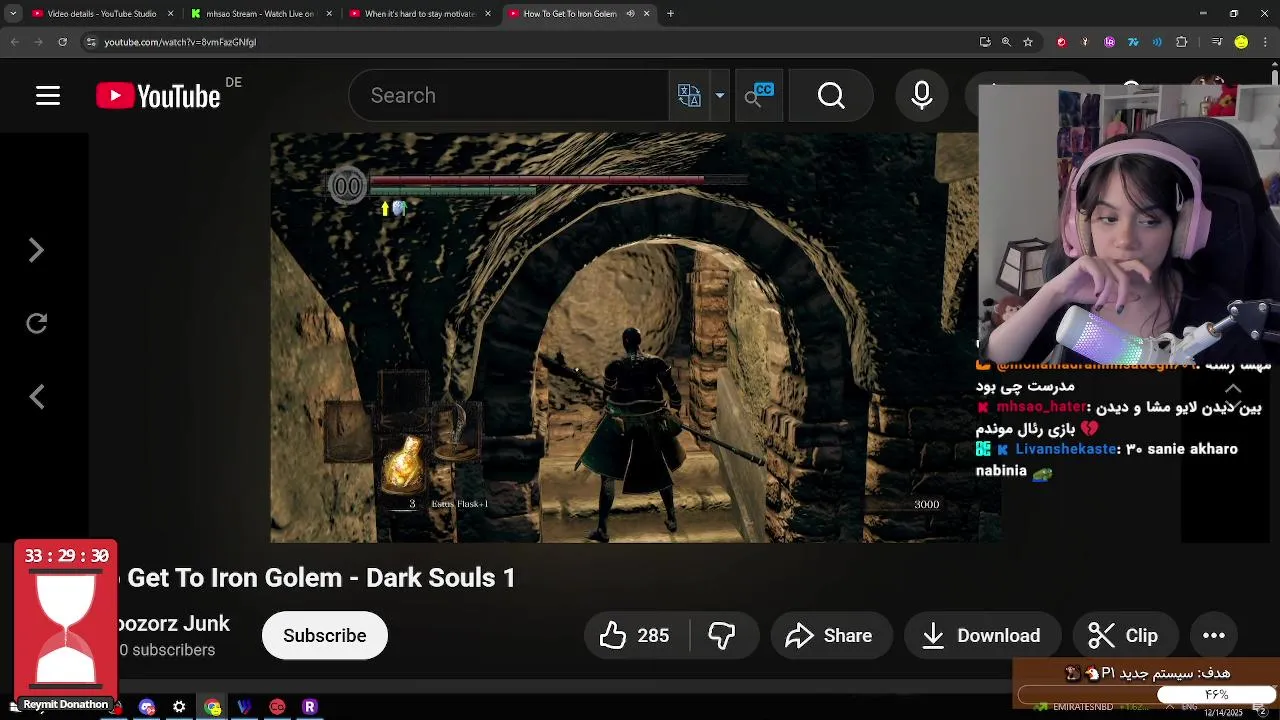Click the 46% goal progress bar

1146,694
